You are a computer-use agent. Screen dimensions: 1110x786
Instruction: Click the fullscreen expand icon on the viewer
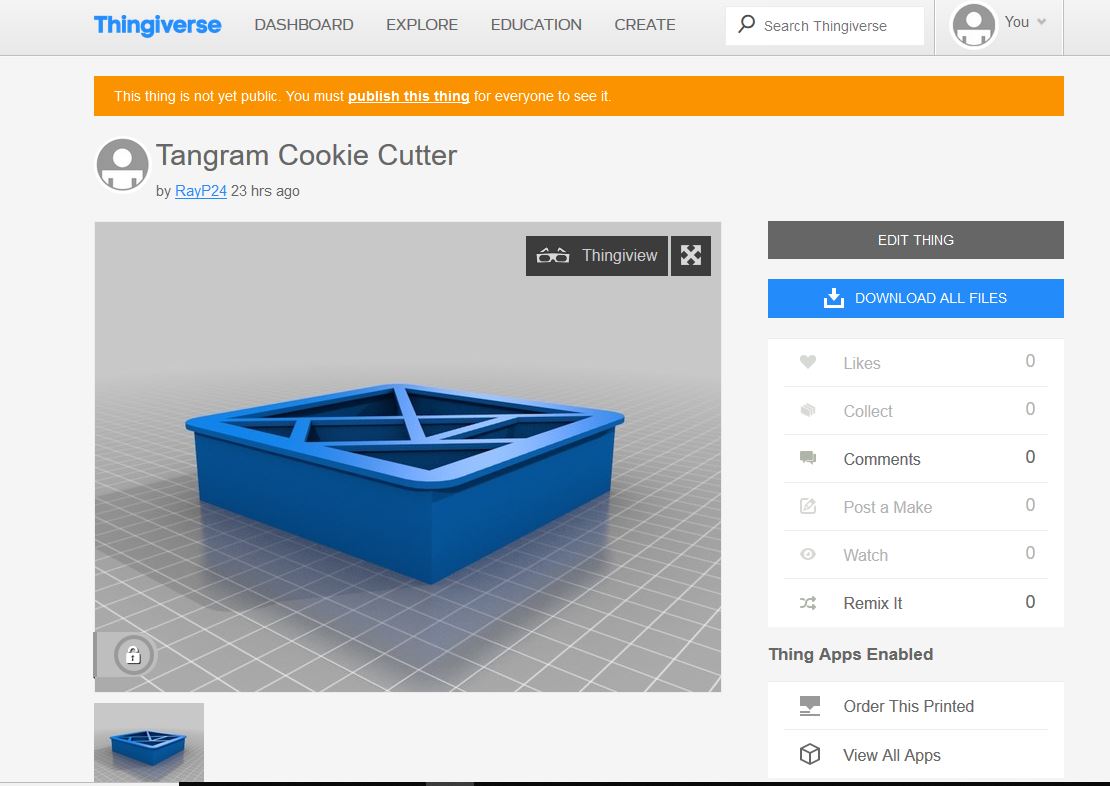pyautogui.click(x=691, y=256)
